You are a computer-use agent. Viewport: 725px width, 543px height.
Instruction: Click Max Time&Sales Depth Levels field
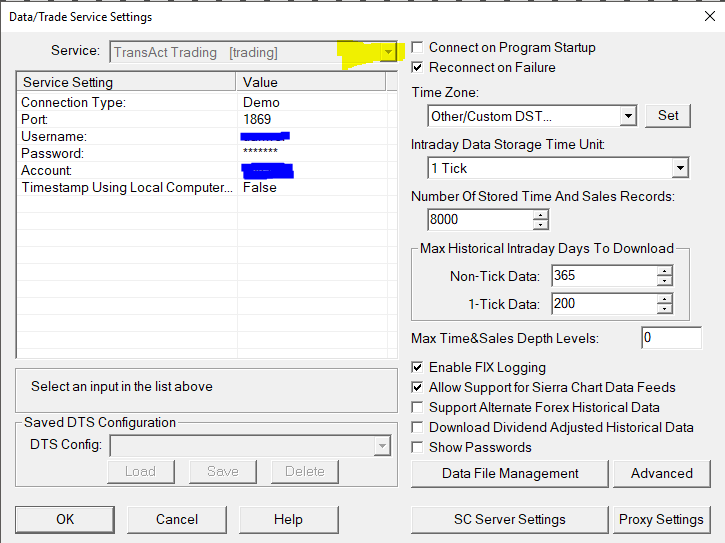point(671,338)
